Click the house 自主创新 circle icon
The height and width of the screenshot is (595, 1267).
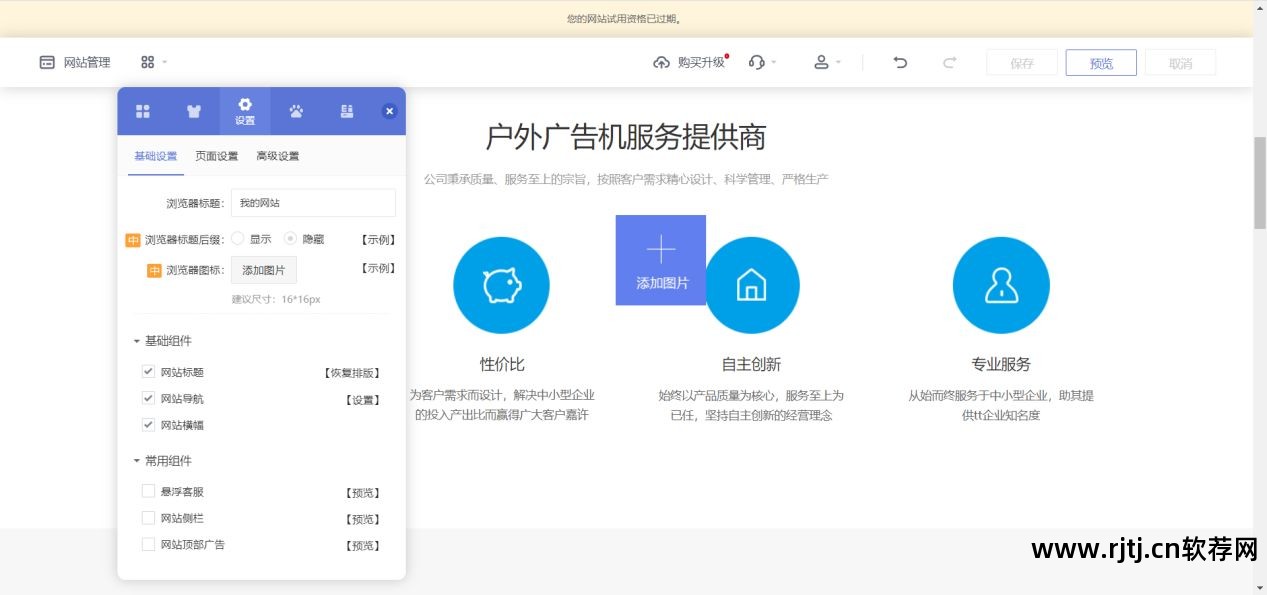click(x=751, y=286)
